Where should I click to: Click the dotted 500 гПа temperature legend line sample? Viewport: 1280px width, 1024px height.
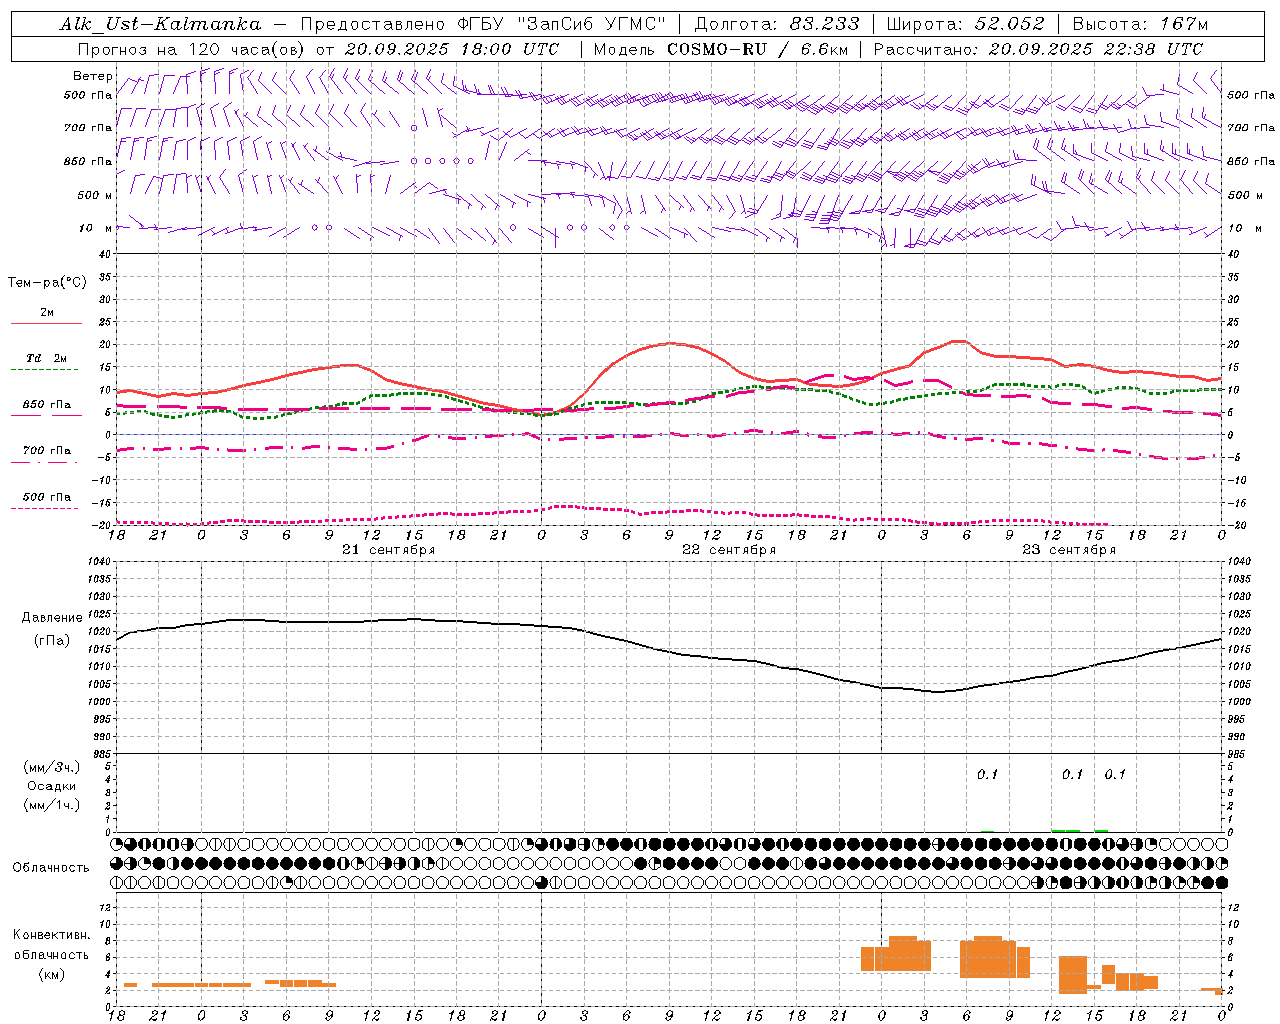46,508
